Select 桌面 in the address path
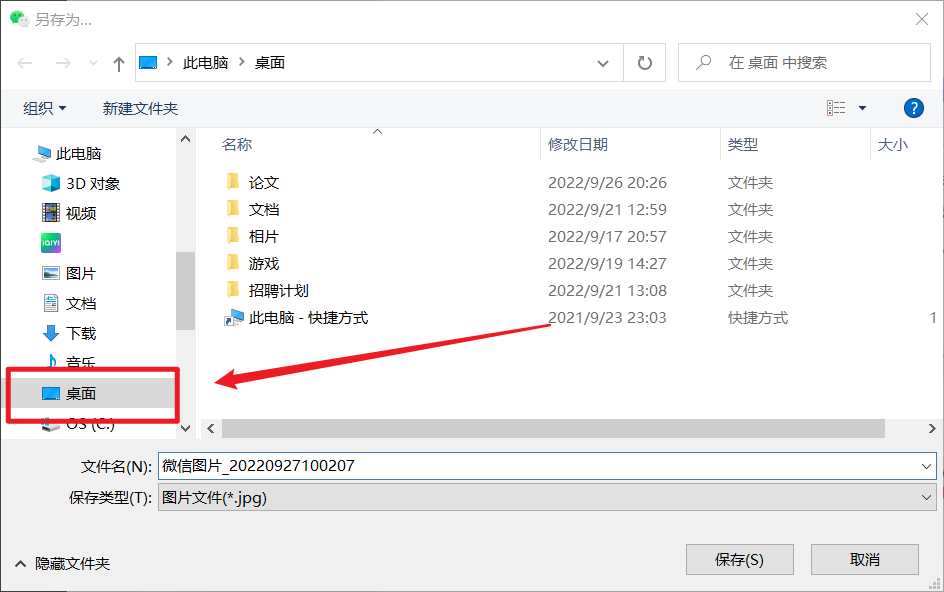Screen dimensions: 944x592 pyautogui.click(x=269, y=63)
